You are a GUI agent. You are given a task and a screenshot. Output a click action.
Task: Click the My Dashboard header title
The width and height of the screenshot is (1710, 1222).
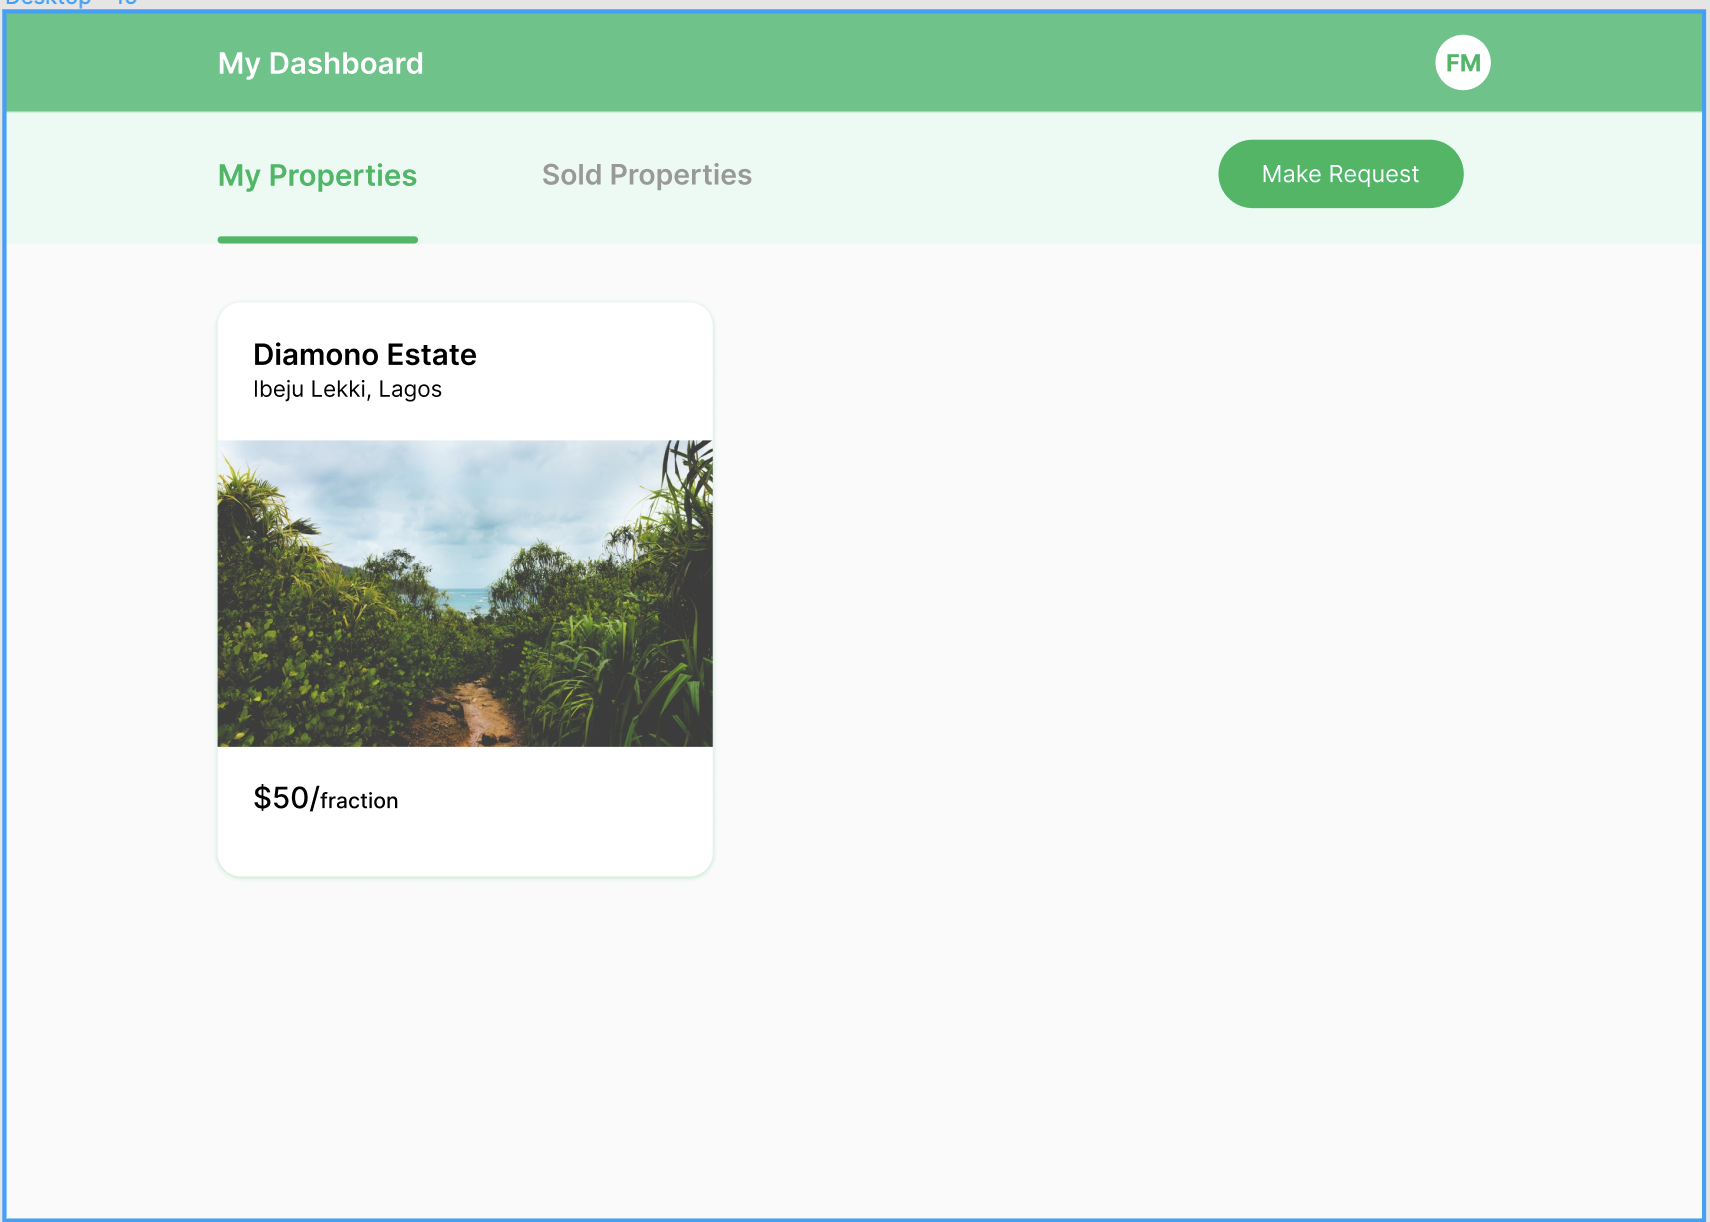[320, 64]
